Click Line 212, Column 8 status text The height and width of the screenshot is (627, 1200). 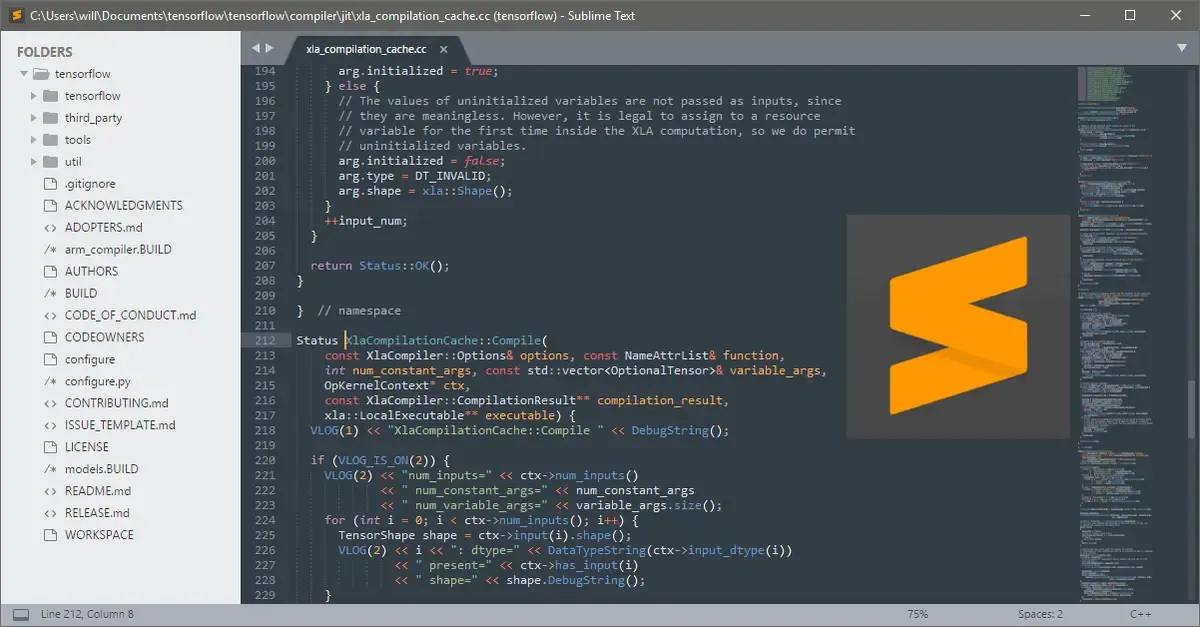point(87,614)
